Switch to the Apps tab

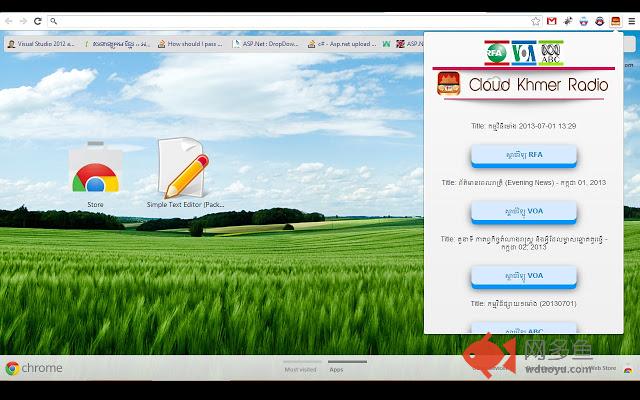point(336,369)
